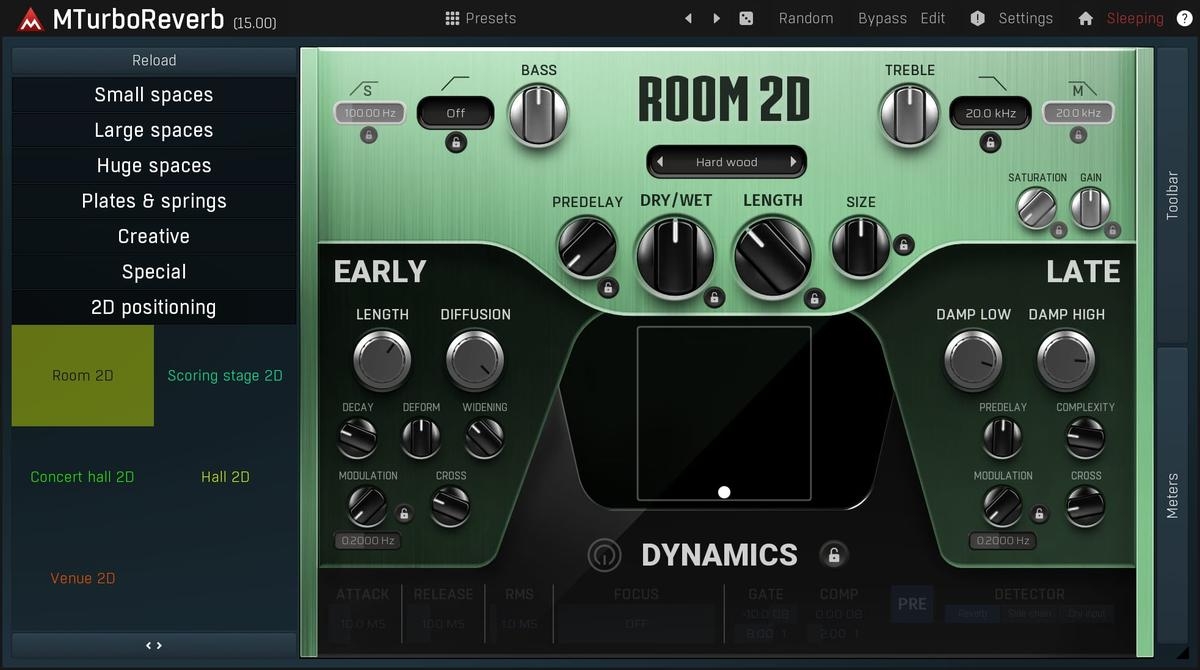Viewport: 1200px width, 670px height.
Task: Click the dice randomize icon
Action: point(746,18)
